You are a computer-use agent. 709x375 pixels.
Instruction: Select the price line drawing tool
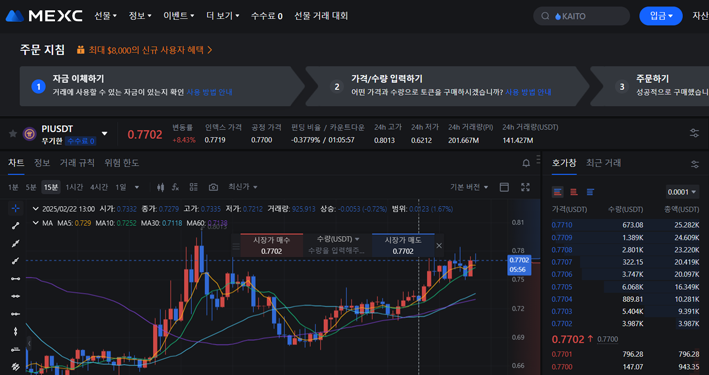pos(16,349)
